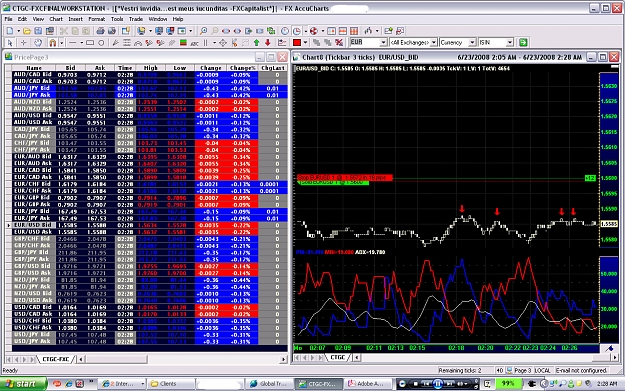This screenshot has height=391, width=625.
Task: Click the media player pause button in taskbar
Action: pos(438,384)
